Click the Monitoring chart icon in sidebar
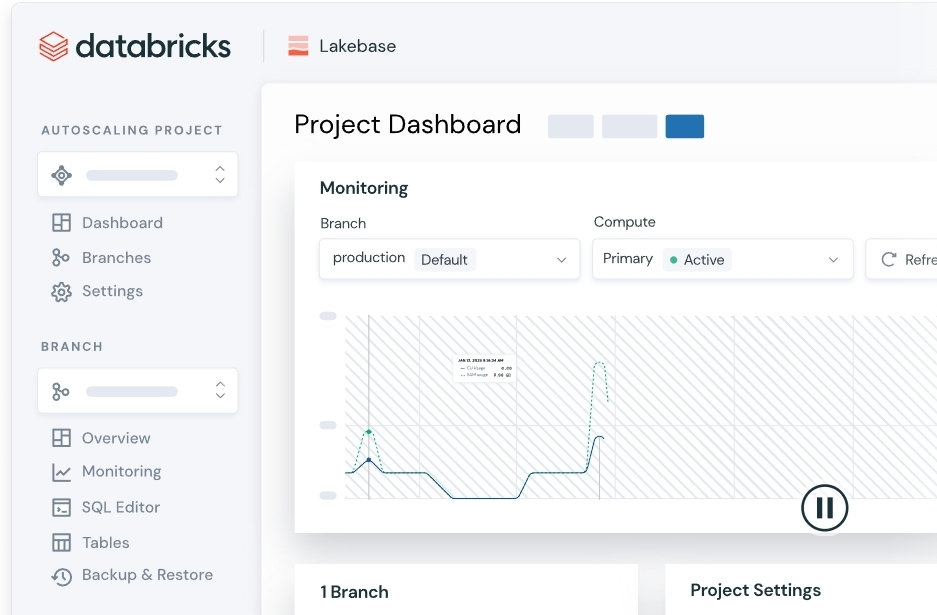The height and width of the screenshot is (615, 937). coord(61,472)
